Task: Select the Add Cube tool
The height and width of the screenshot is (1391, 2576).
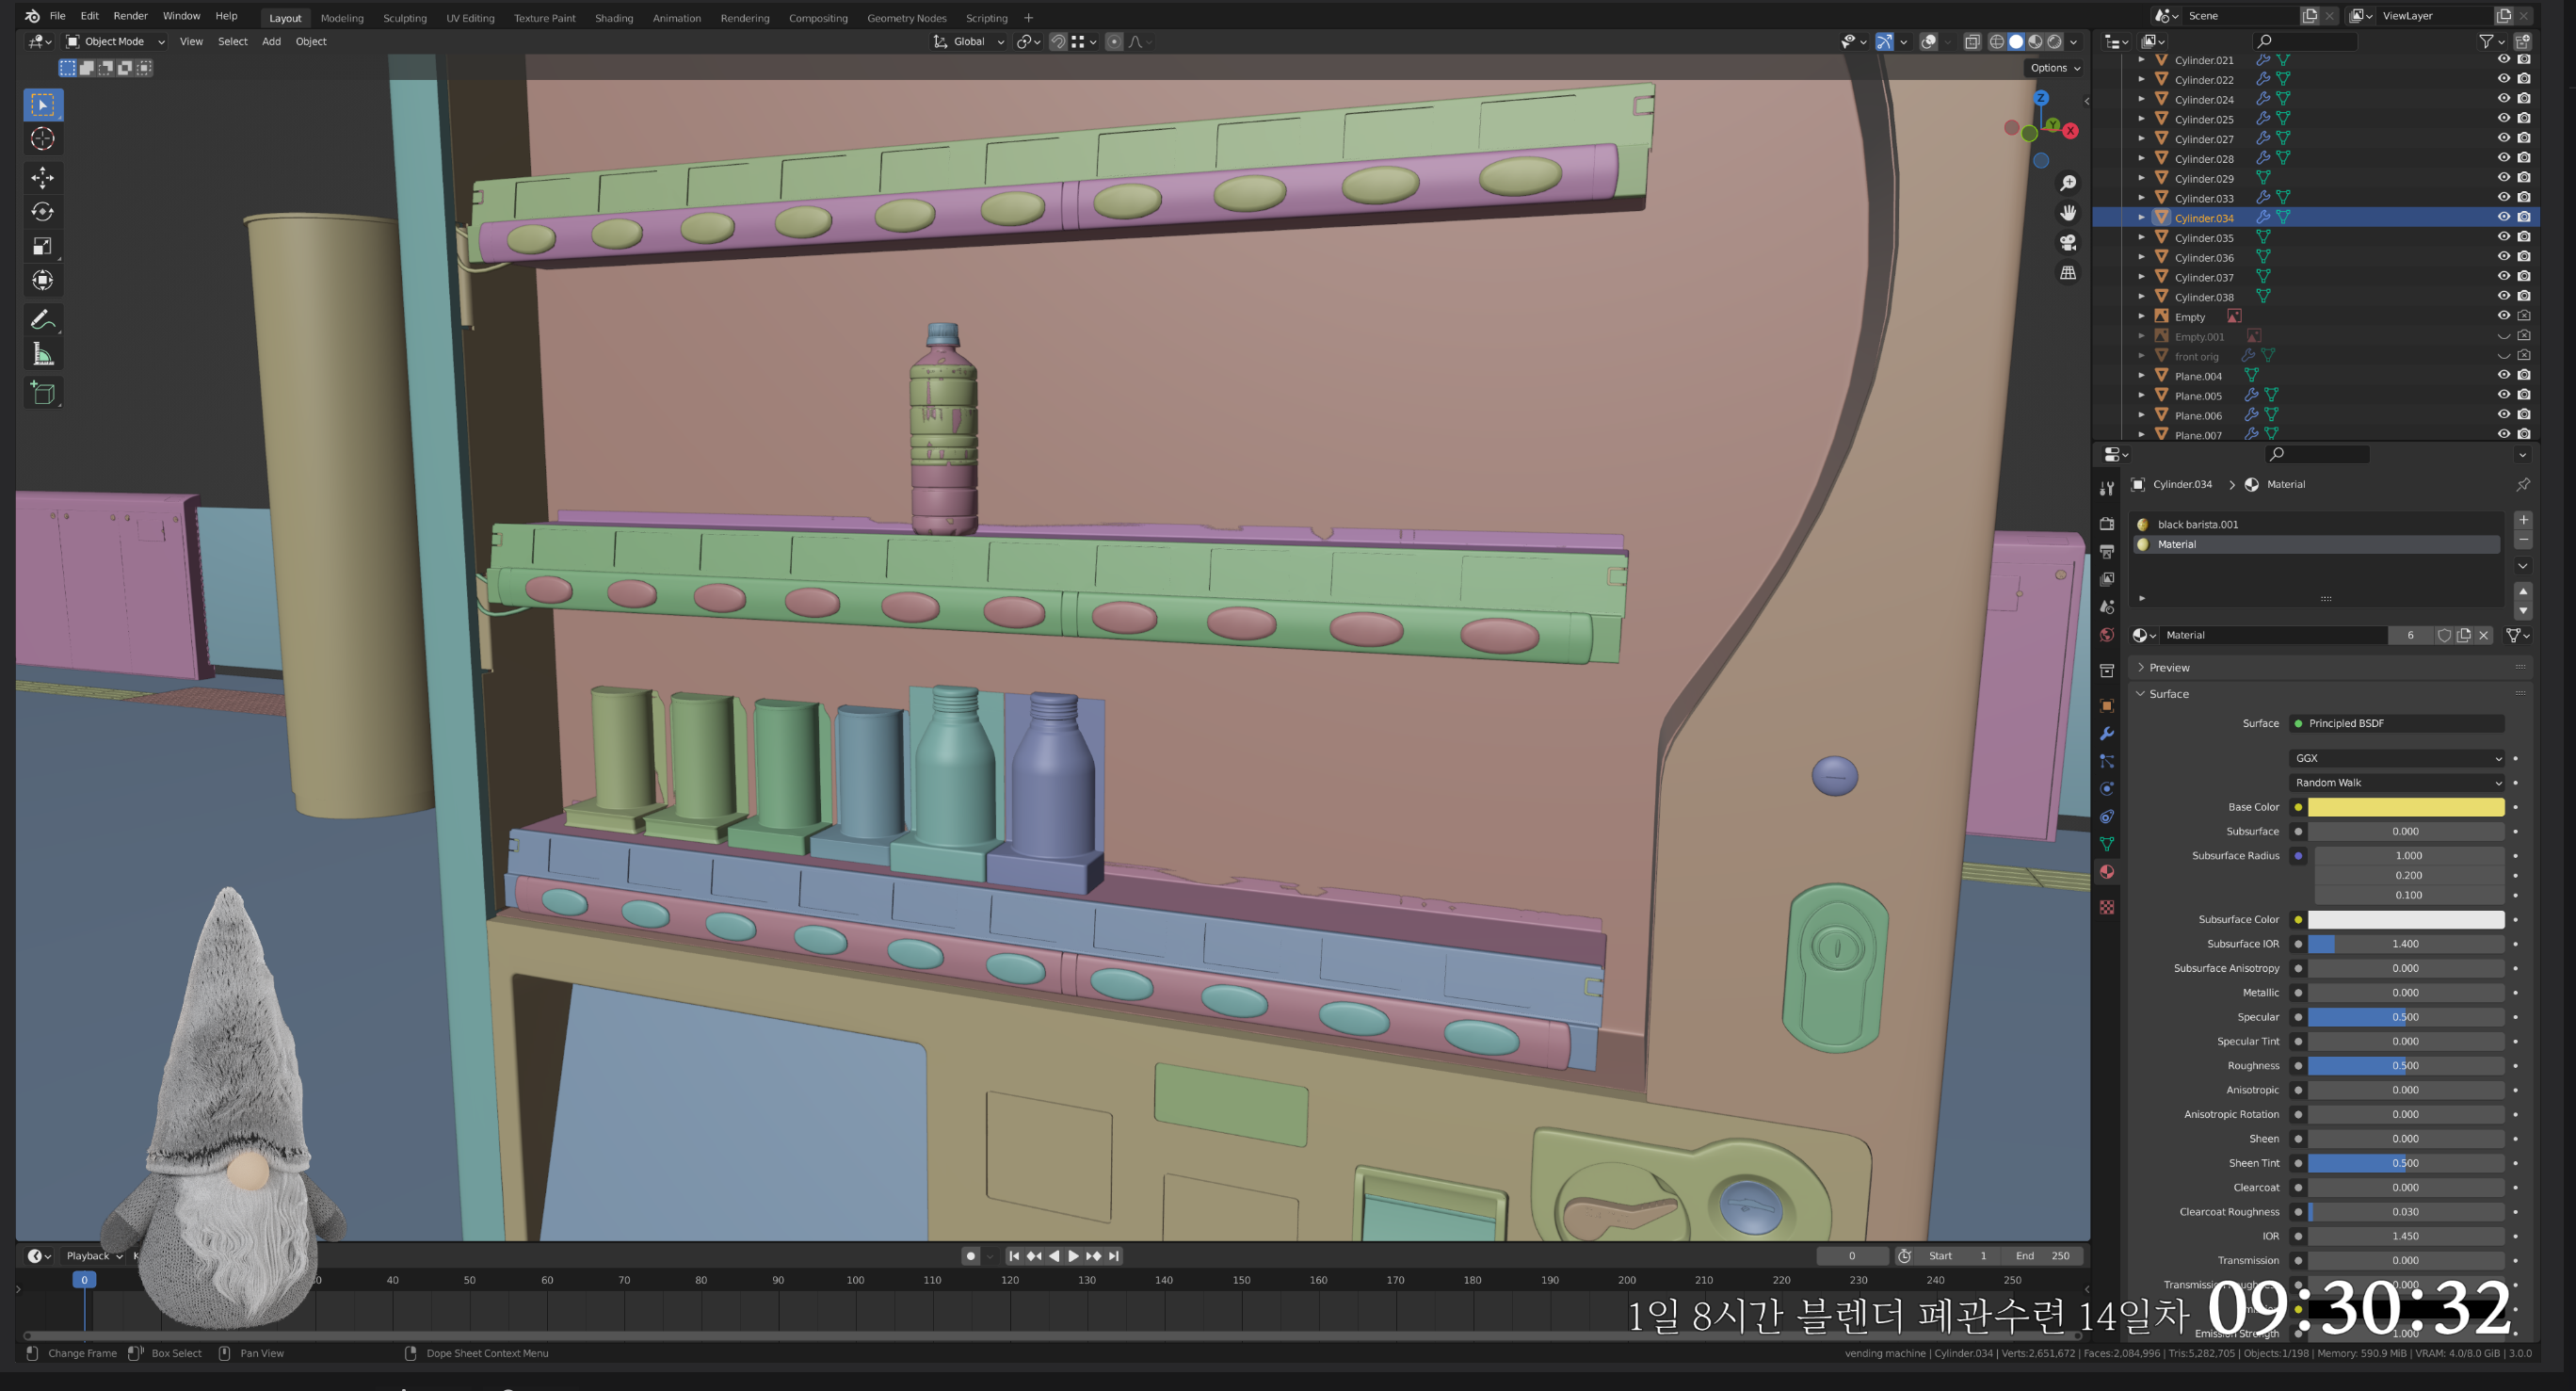Action: click(42, 393)
